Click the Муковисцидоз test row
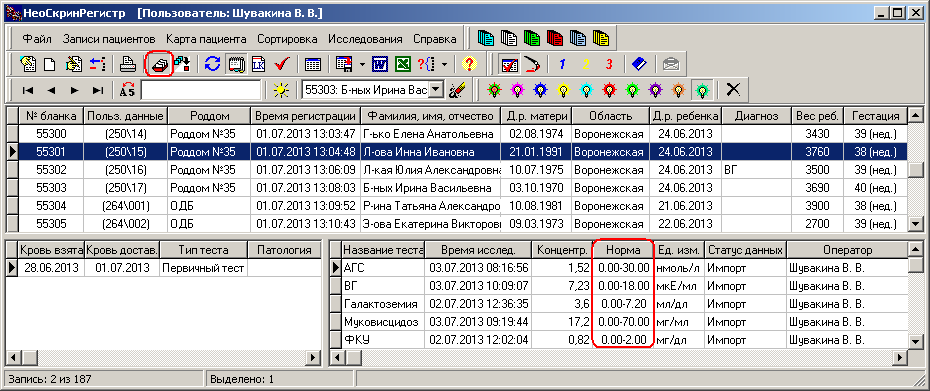The width and height of the screenshot is (930, 391). point(619,323)
